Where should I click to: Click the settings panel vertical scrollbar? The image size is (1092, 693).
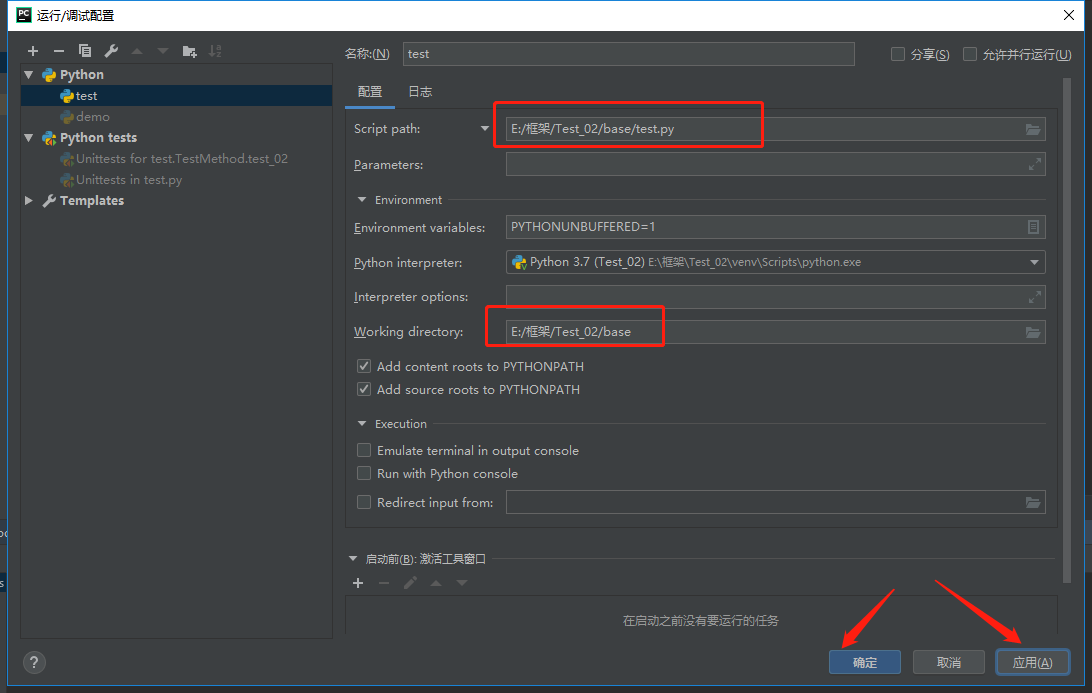1066,331
